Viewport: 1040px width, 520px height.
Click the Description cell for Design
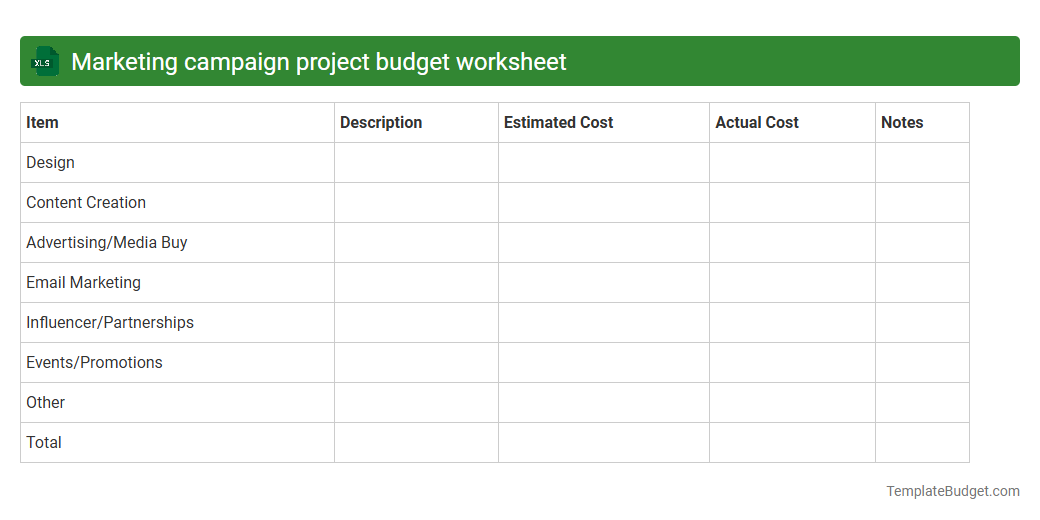point(417,162)
